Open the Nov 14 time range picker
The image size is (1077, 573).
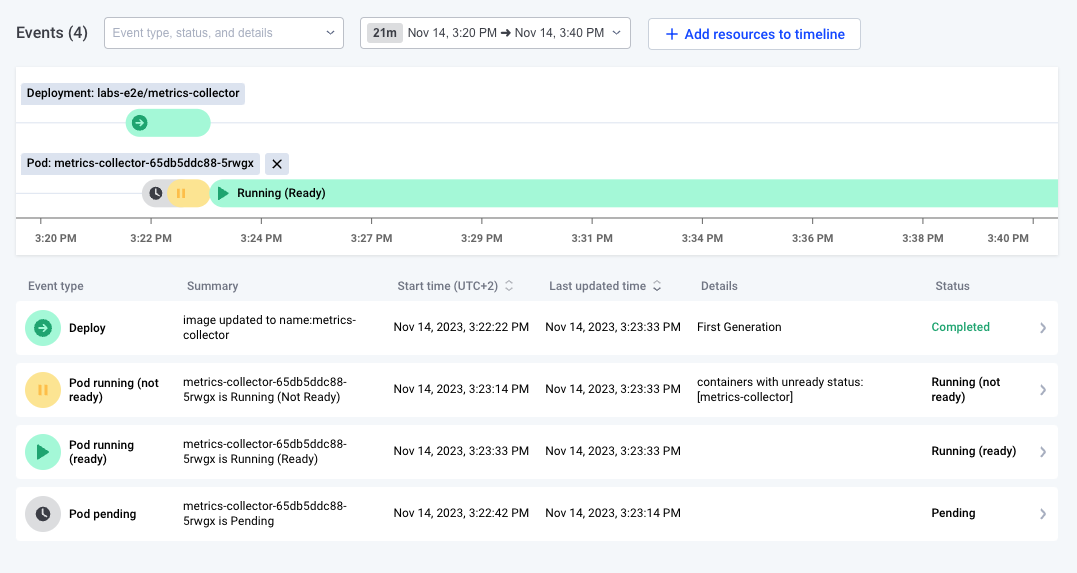pos(495,33)
